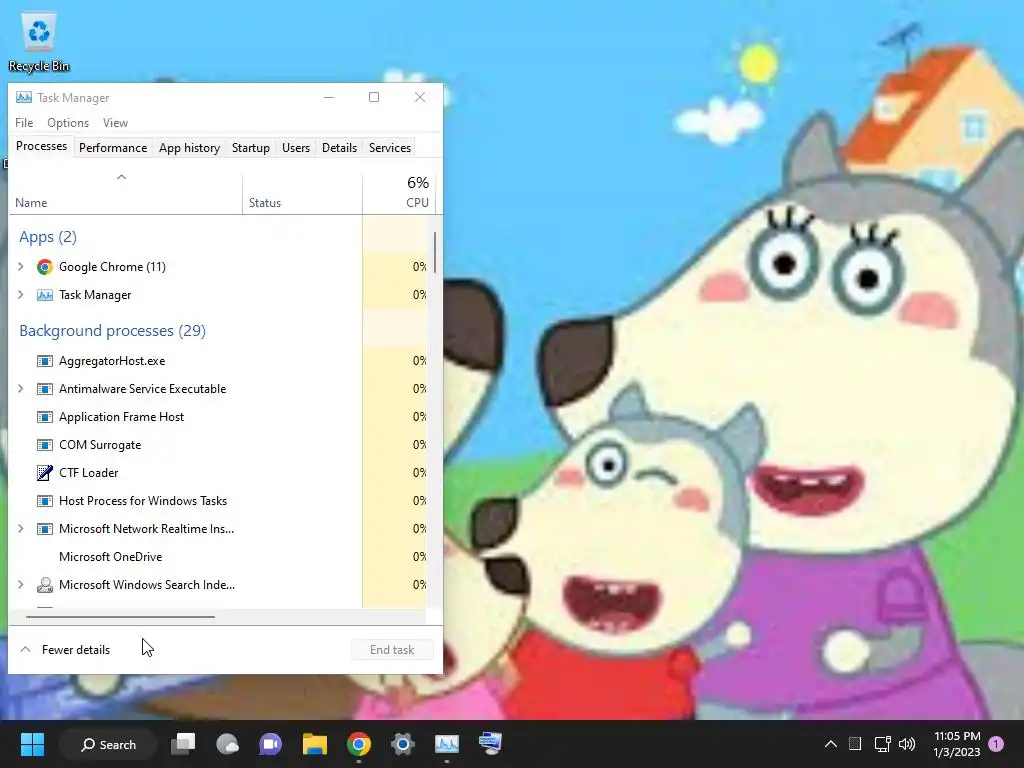This screenshot has height=768, width=1024.
Task: Switch to the Users tab
Action: click(296, 148)
